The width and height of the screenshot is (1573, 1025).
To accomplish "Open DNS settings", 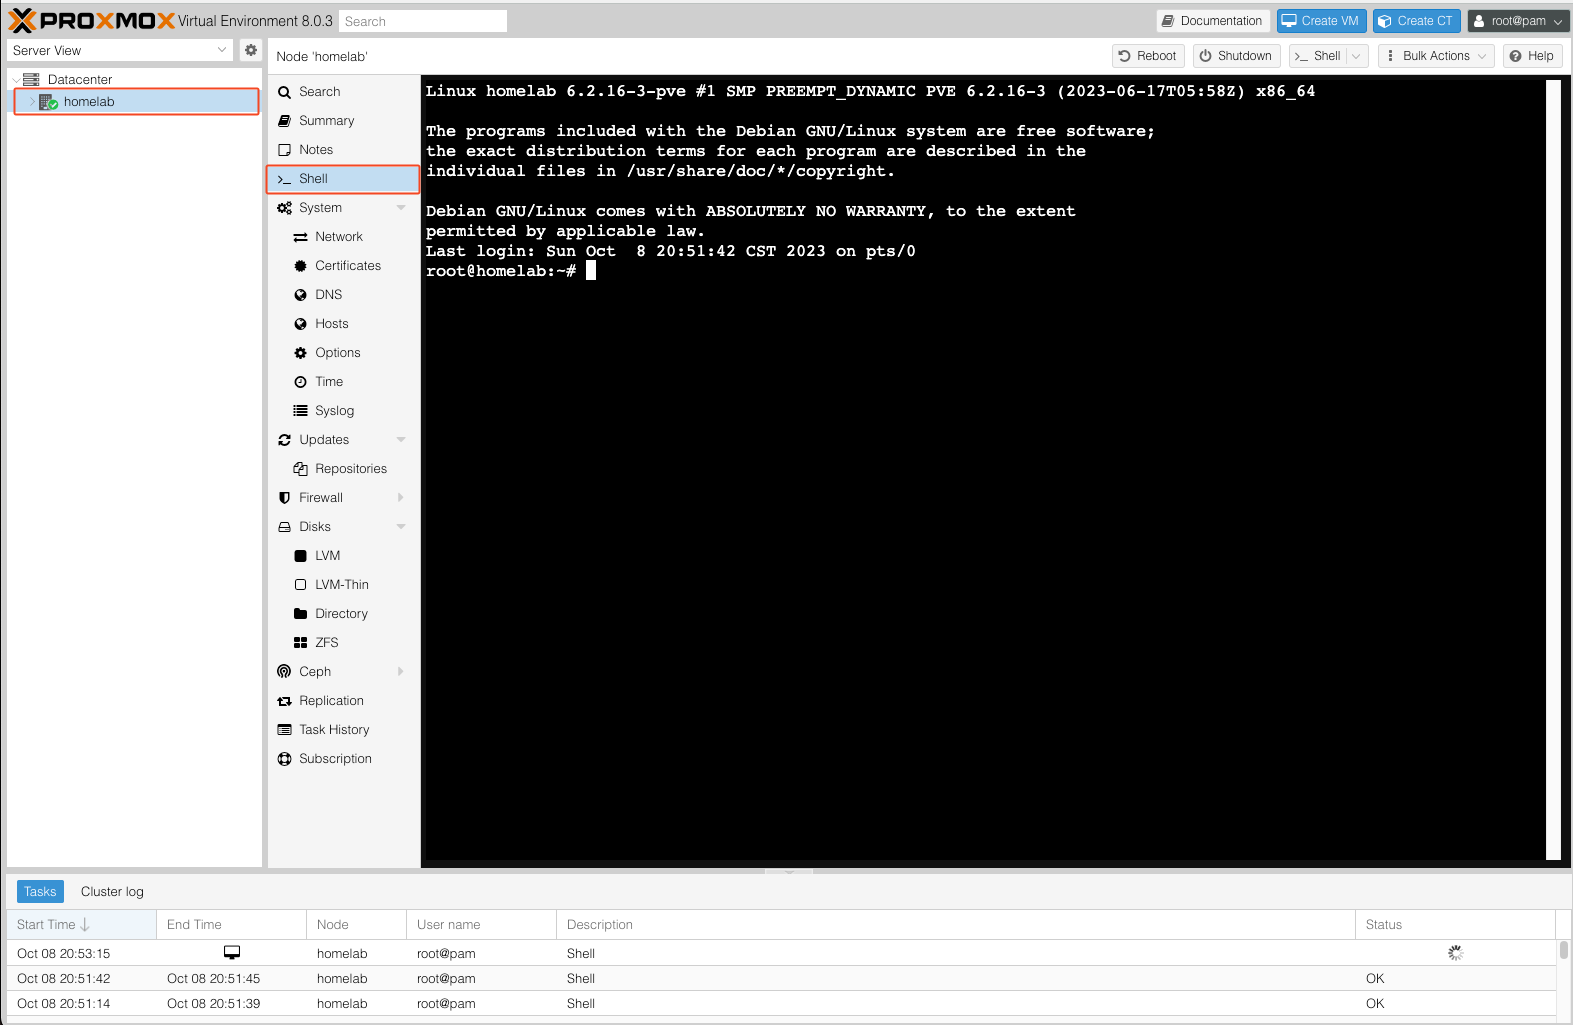I will click(x=343, y=294).
